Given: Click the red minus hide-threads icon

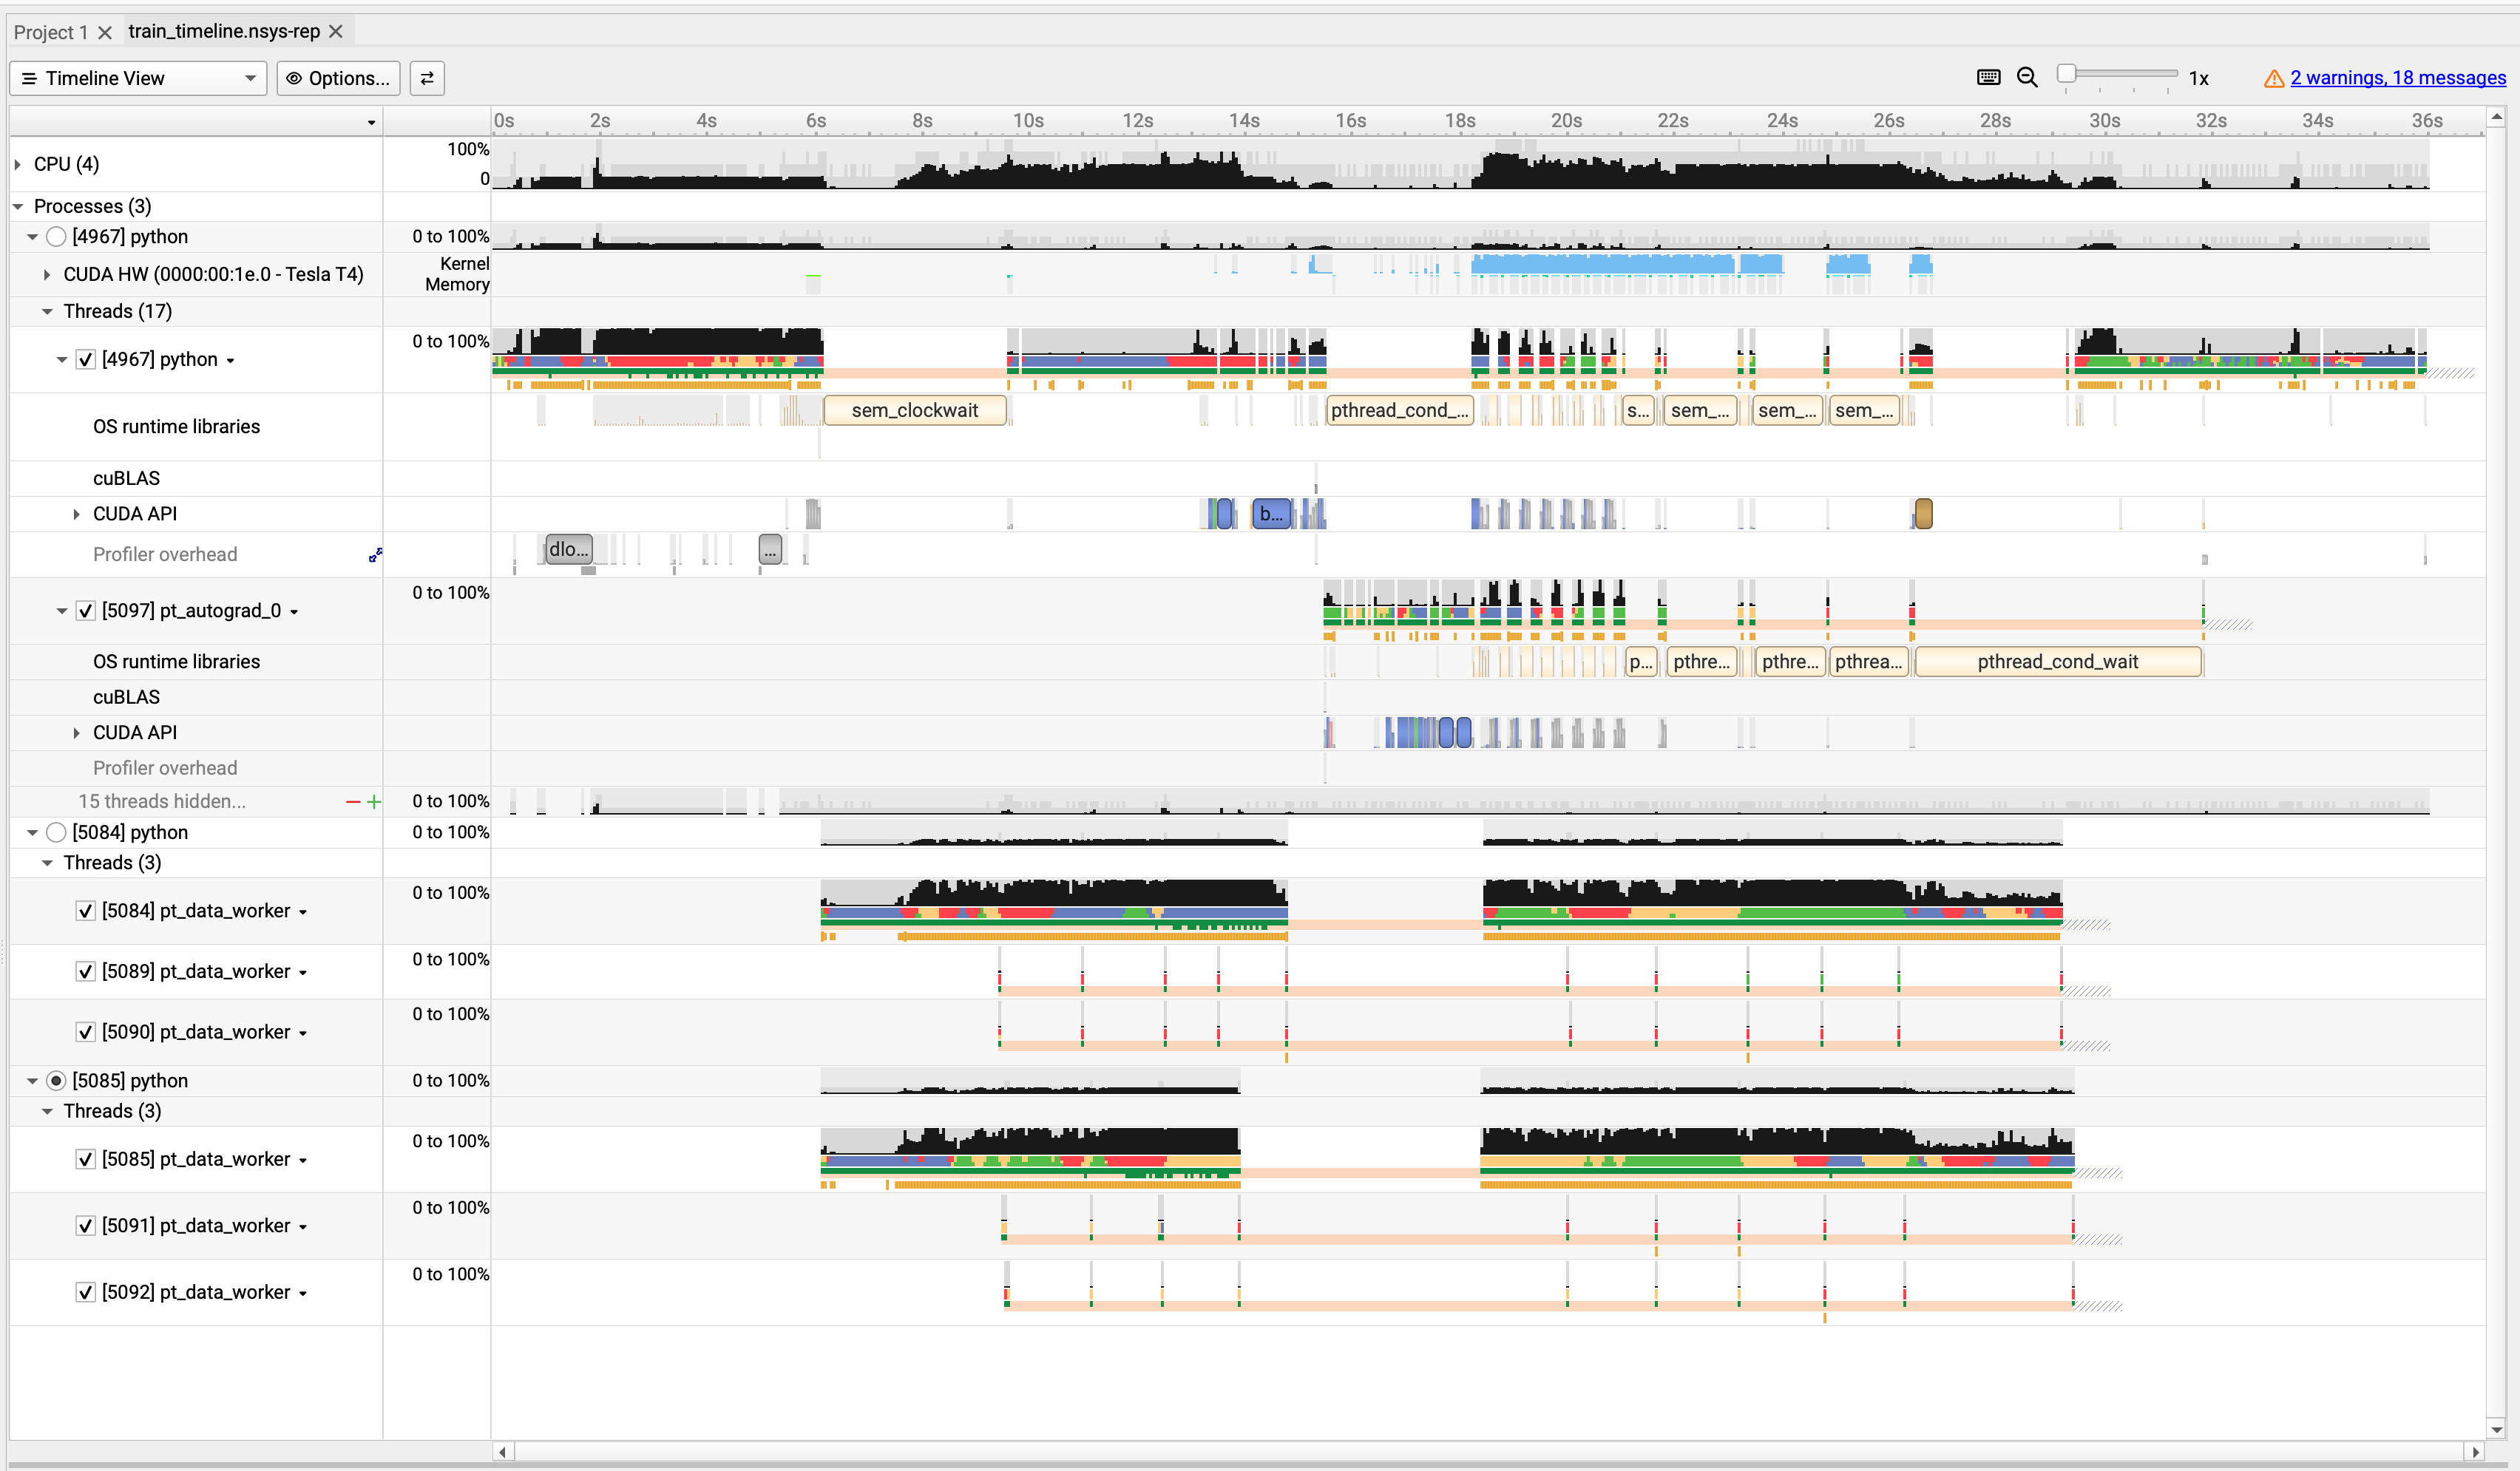Looking at the screenshot, I should [352, 801].
